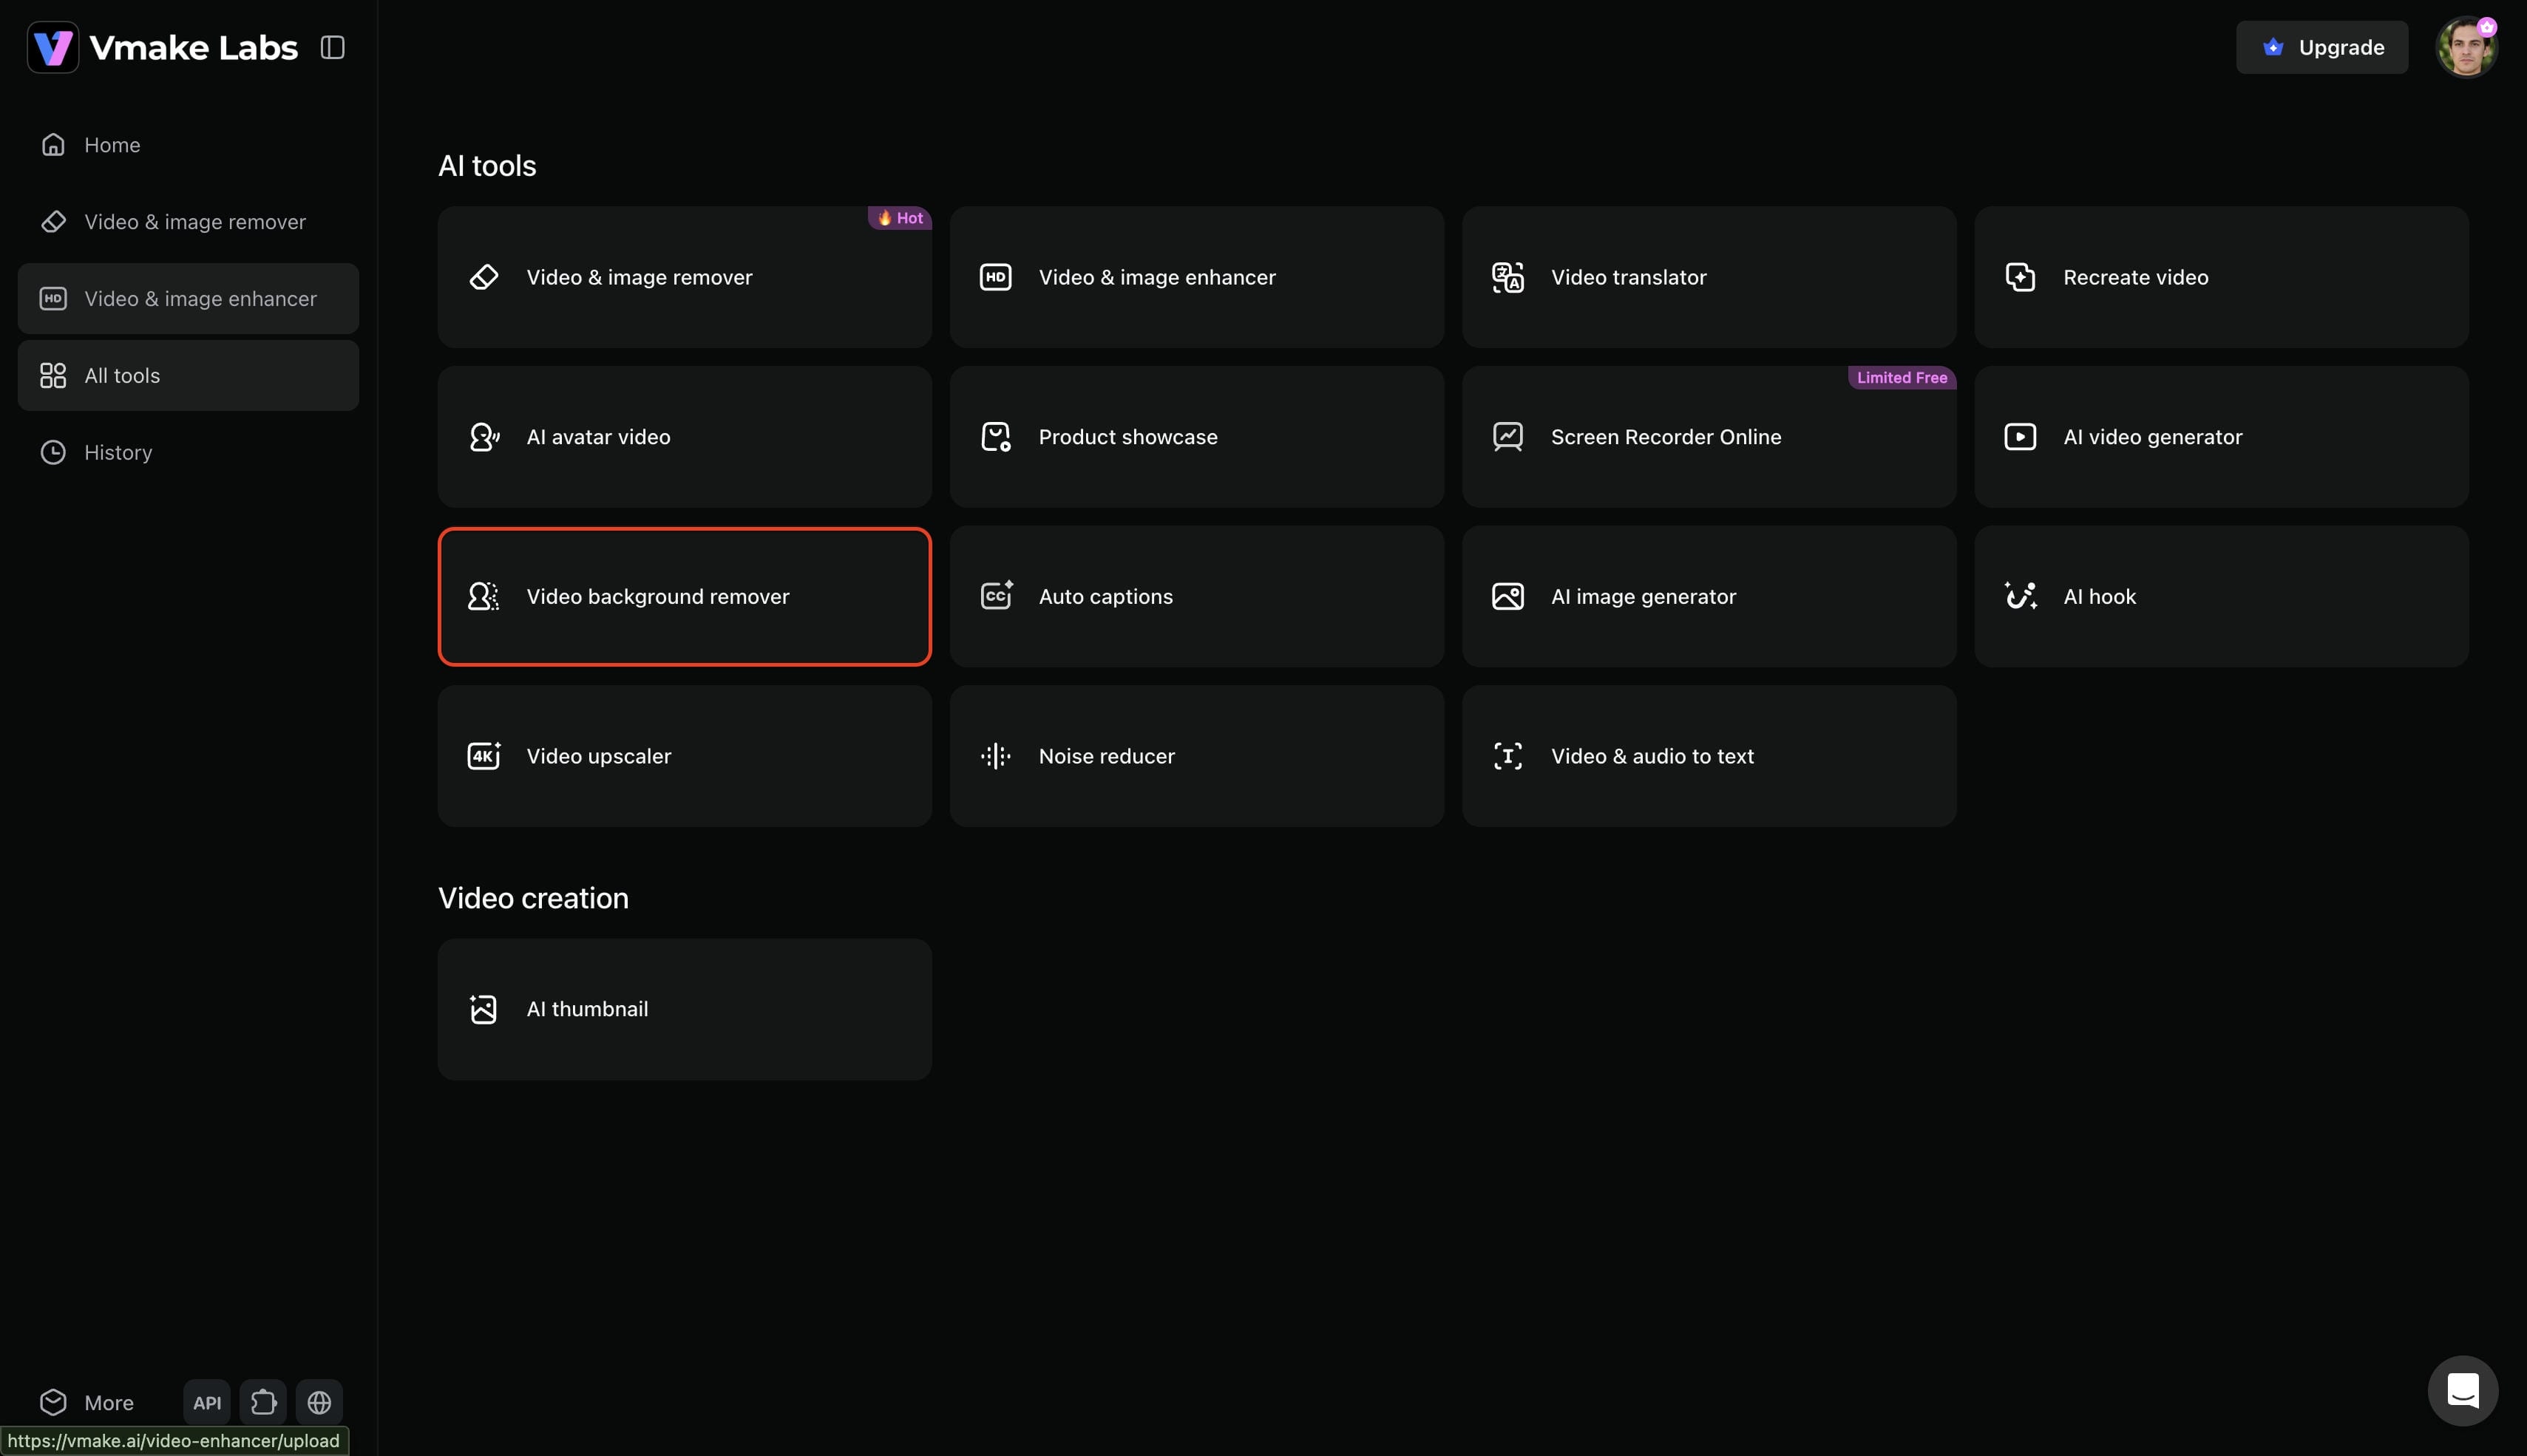Click the HD icon in the sidebar
The height and width of the screenshot is (1456, 2527).
pos(53,298)
